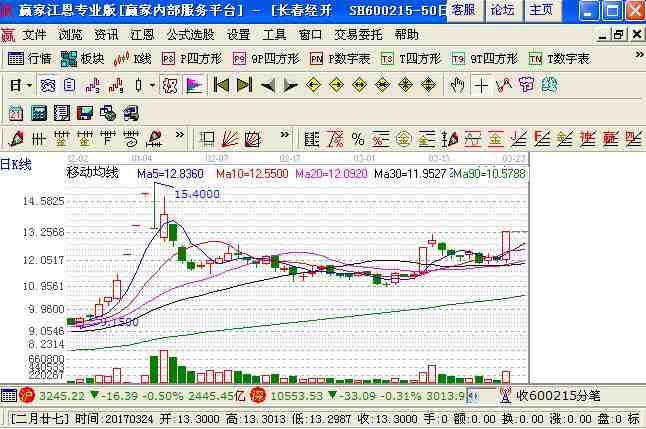Expand the drawing tools overflow chevron
The width and height of the screenshot is (646, 429).
(x=180, y=135)
